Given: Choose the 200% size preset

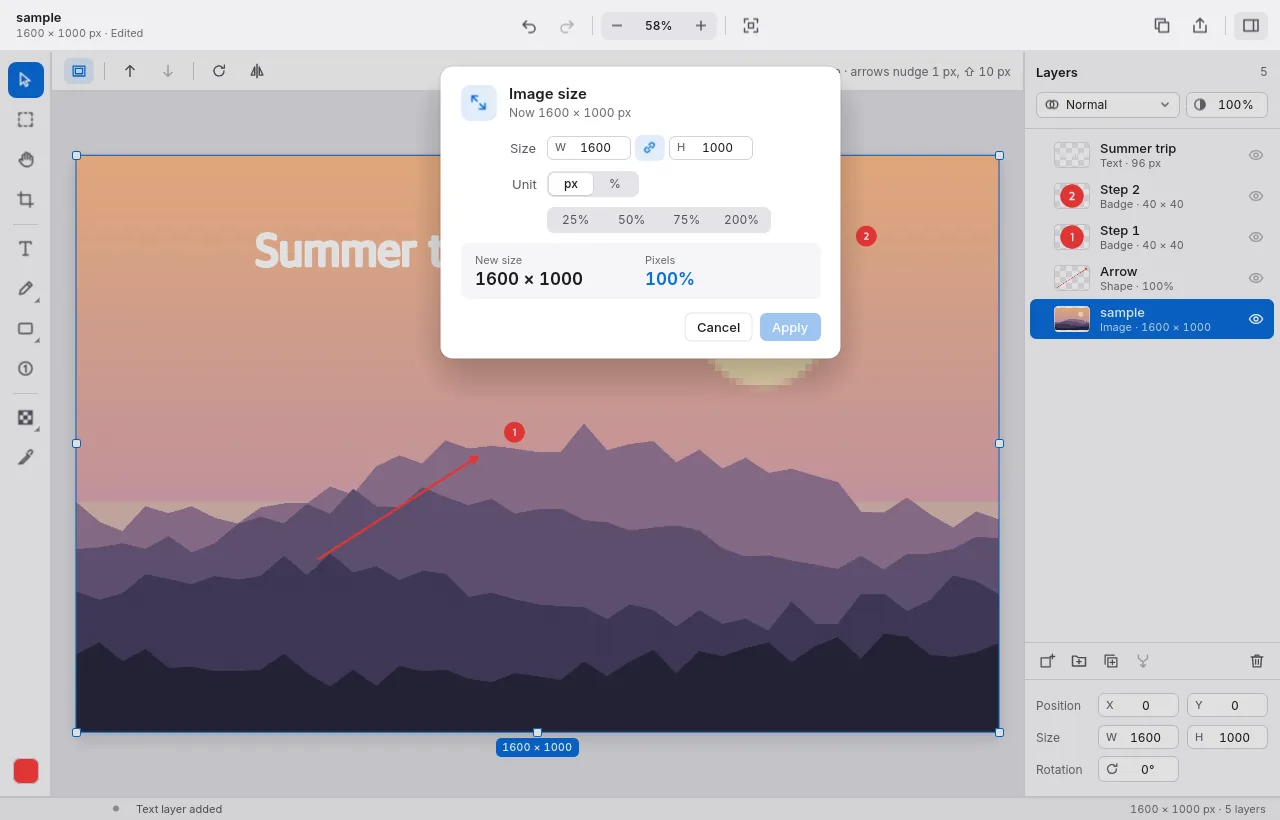Looking at the screenshot, I should pos(741,220).
